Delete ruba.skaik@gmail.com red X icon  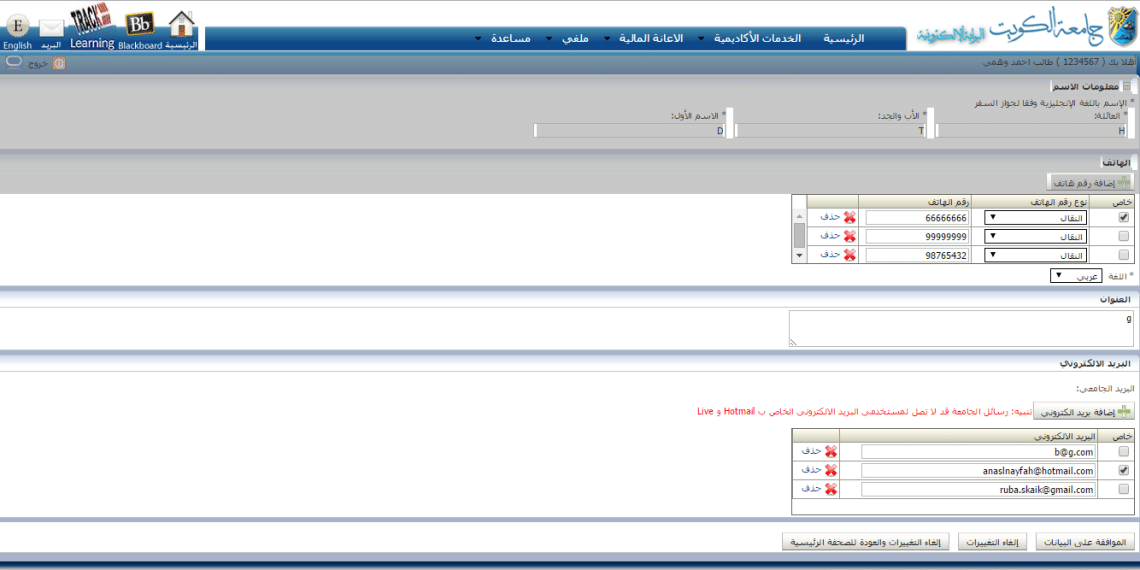[x=830, y=488]
